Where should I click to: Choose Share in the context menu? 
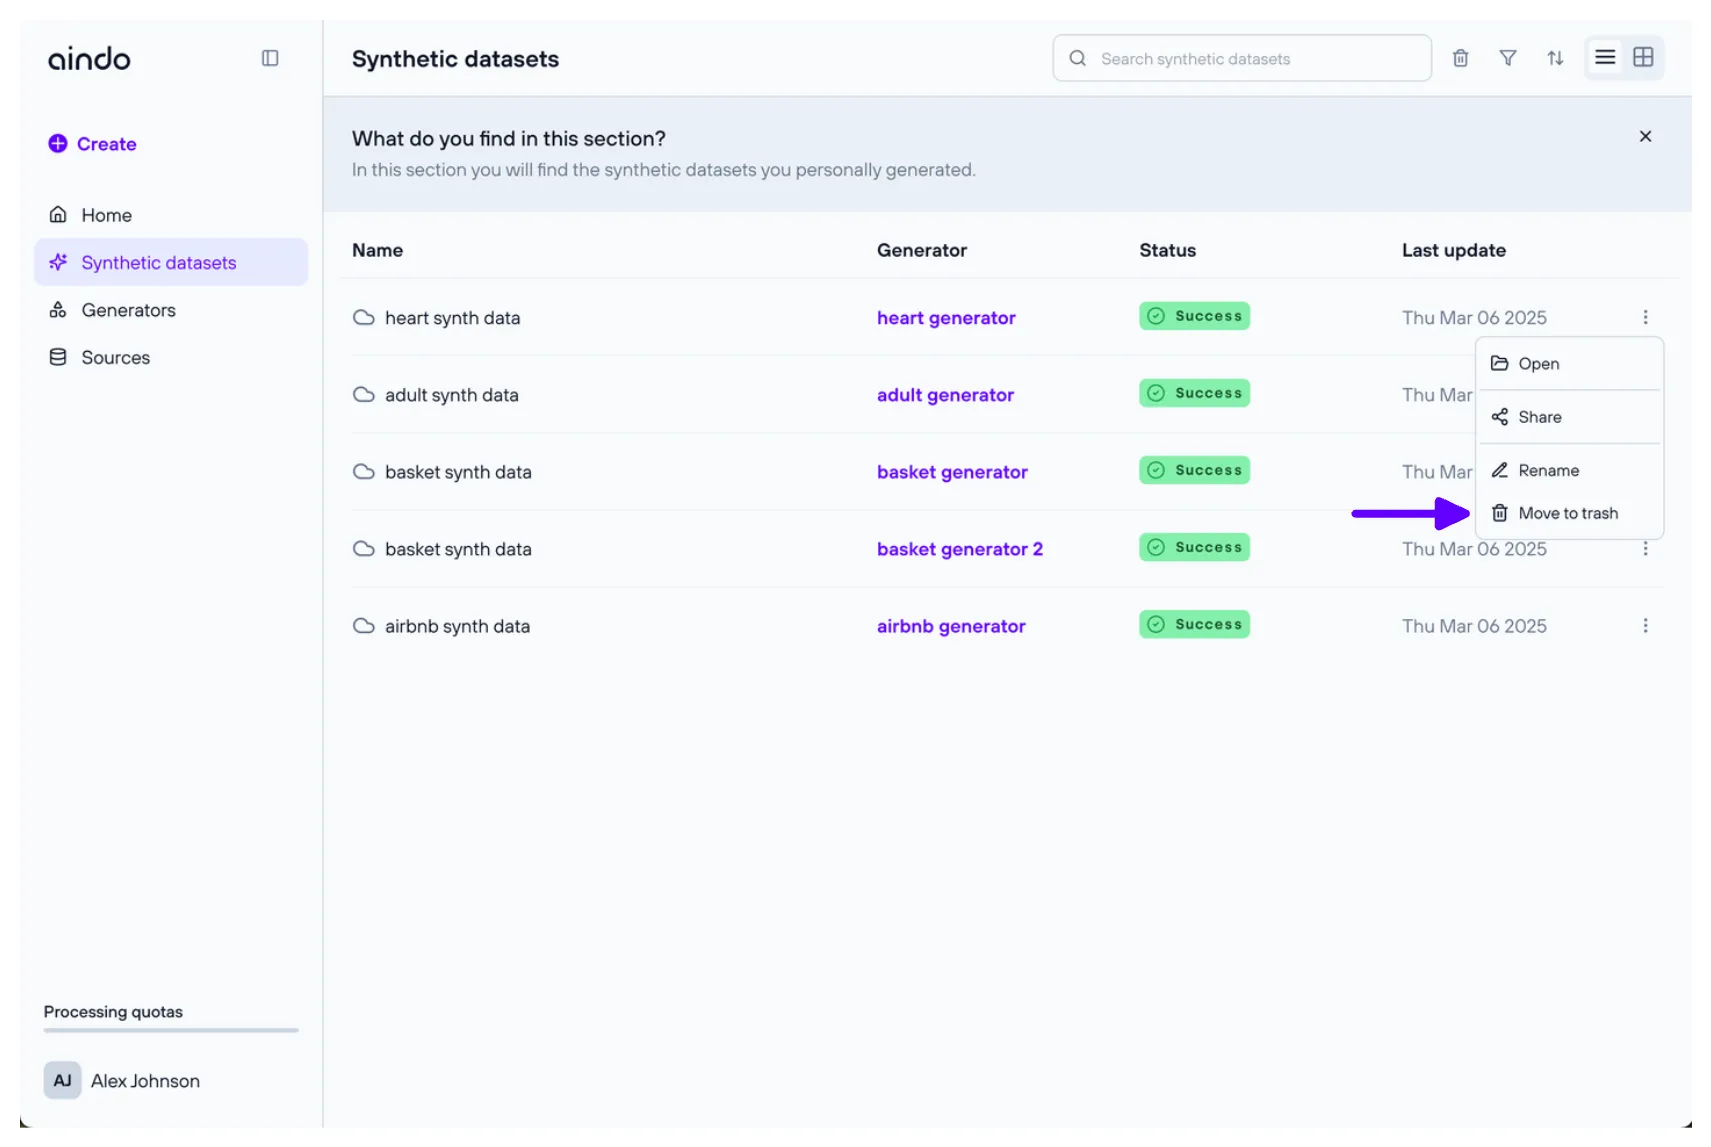[x=1538, y=417]
